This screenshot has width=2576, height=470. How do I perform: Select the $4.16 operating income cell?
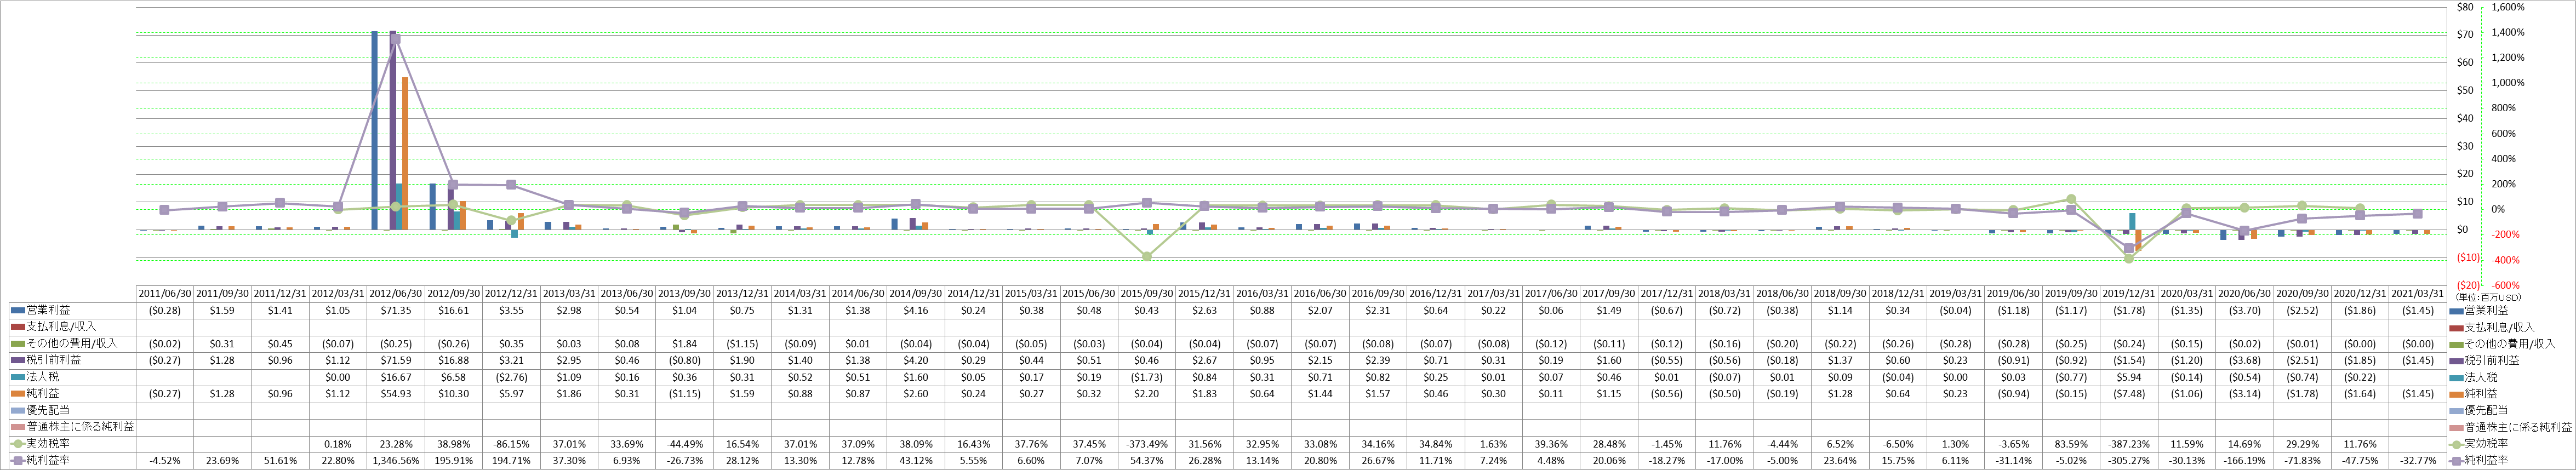916,311
